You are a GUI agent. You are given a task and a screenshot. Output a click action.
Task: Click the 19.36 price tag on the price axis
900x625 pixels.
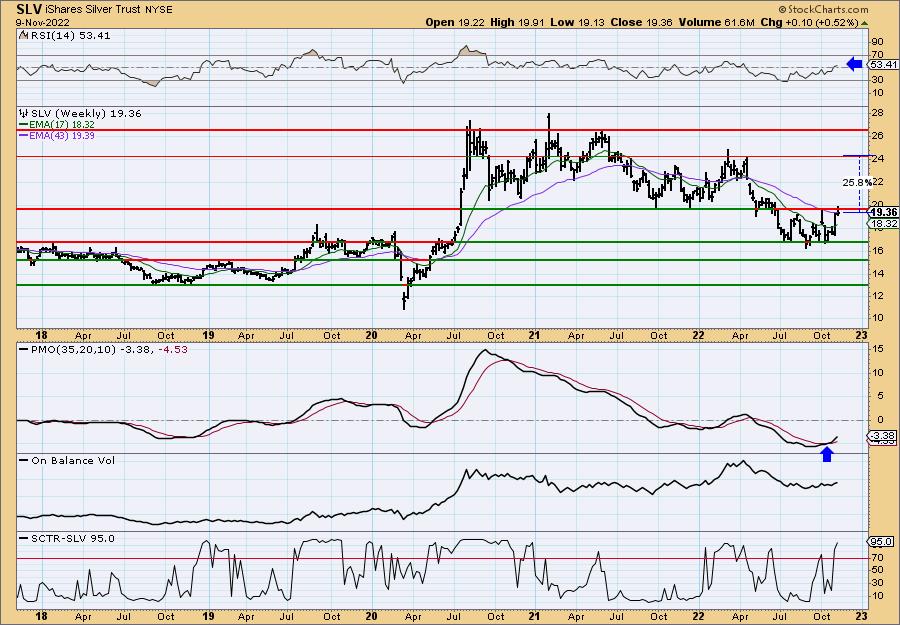pos(883,212)
